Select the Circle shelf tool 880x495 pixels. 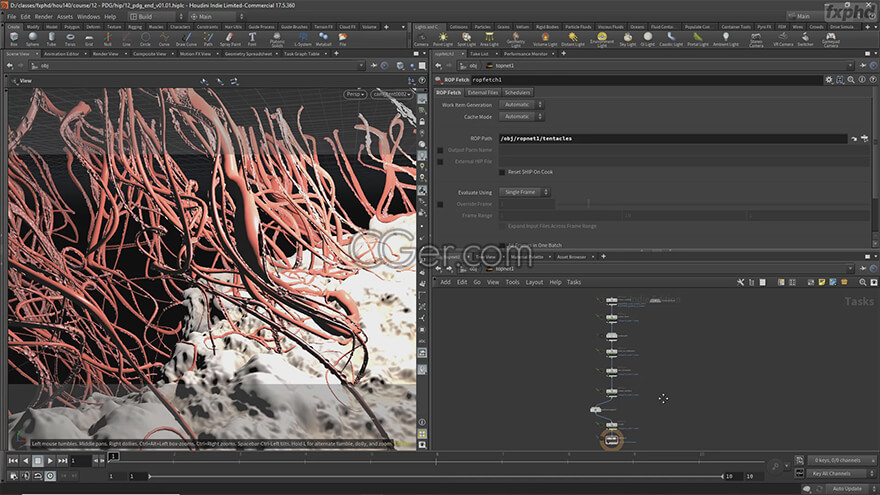tap(145, 39)
